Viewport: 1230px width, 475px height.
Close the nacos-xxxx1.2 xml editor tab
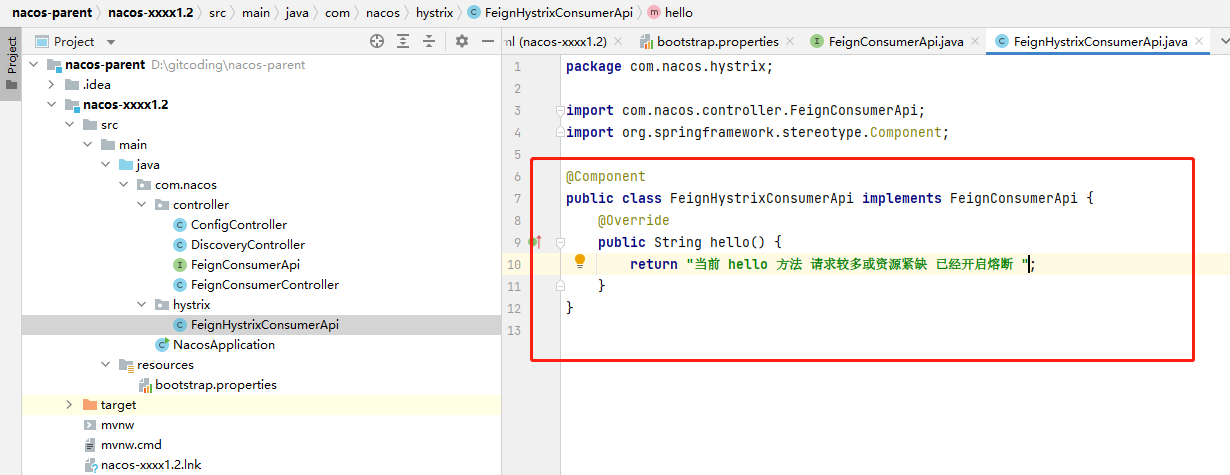(618, 41)
